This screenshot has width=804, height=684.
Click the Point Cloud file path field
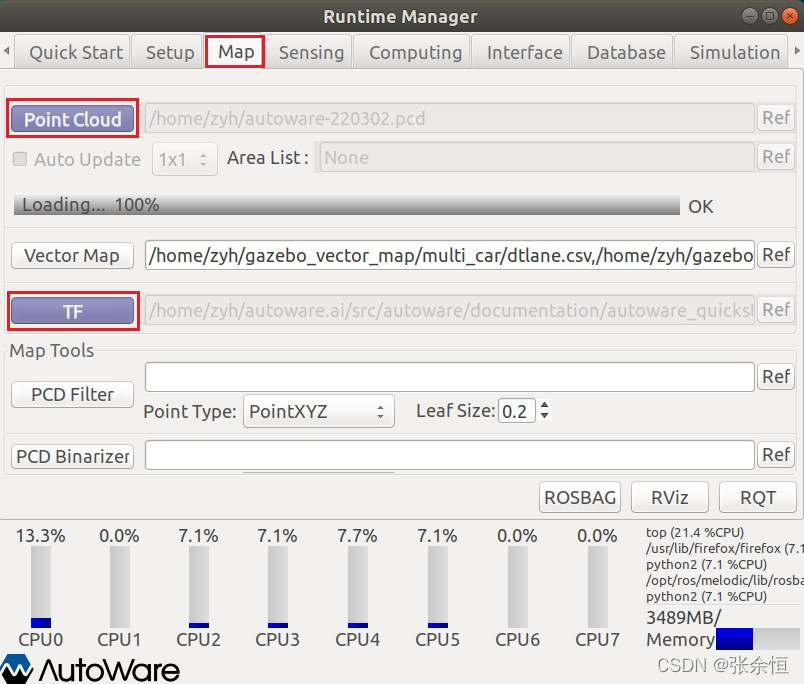tap(450, 118)
